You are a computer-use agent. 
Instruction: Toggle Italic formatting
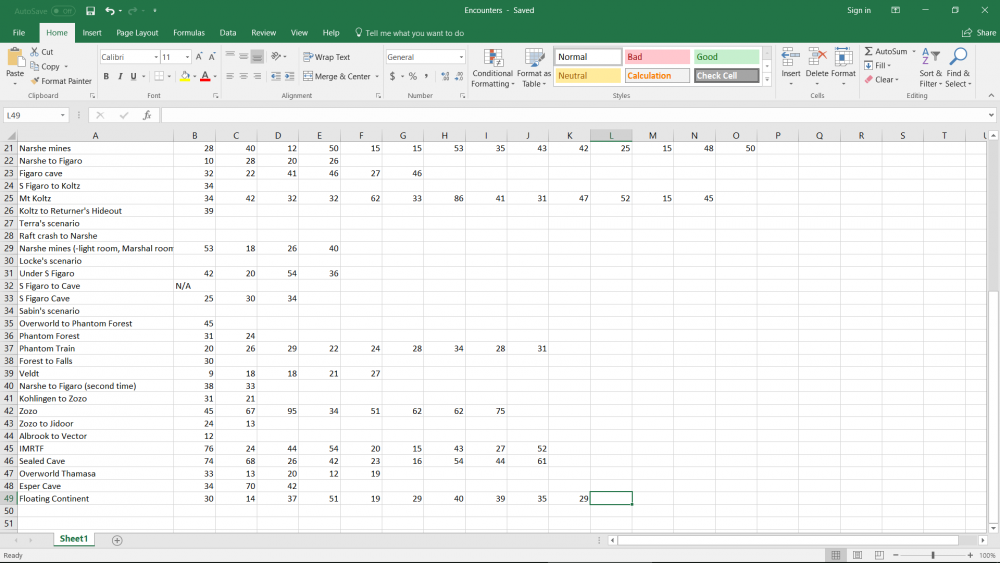(x=120, y=76)
